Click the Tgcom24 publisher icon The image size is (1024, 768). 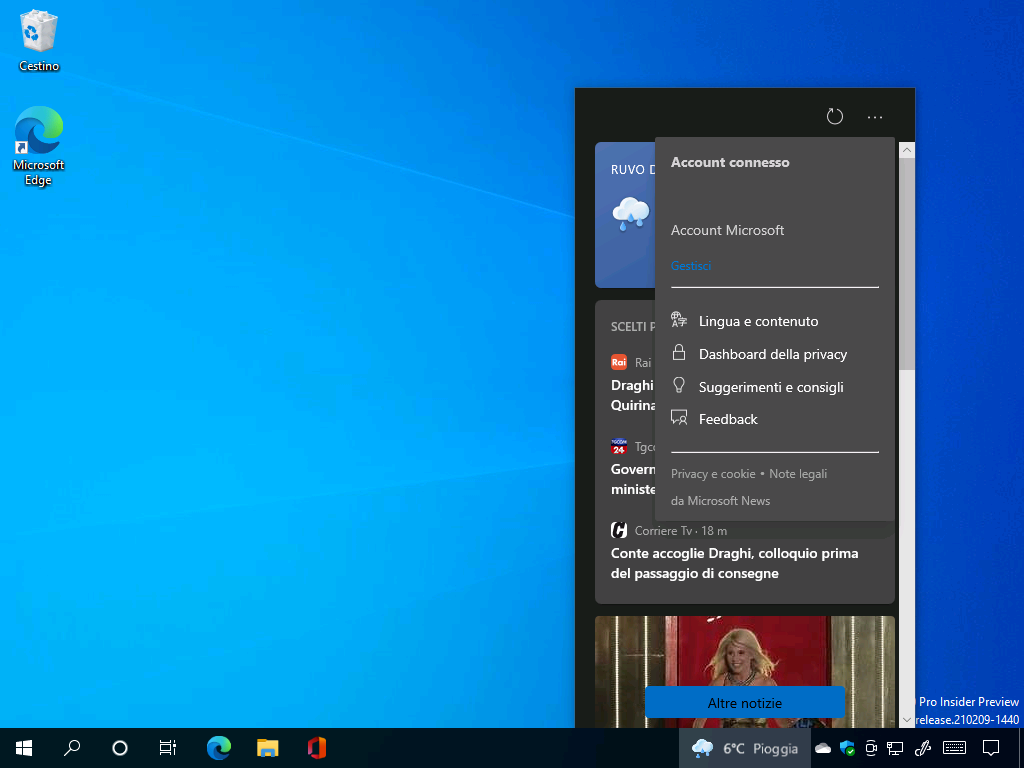(620, 446)
